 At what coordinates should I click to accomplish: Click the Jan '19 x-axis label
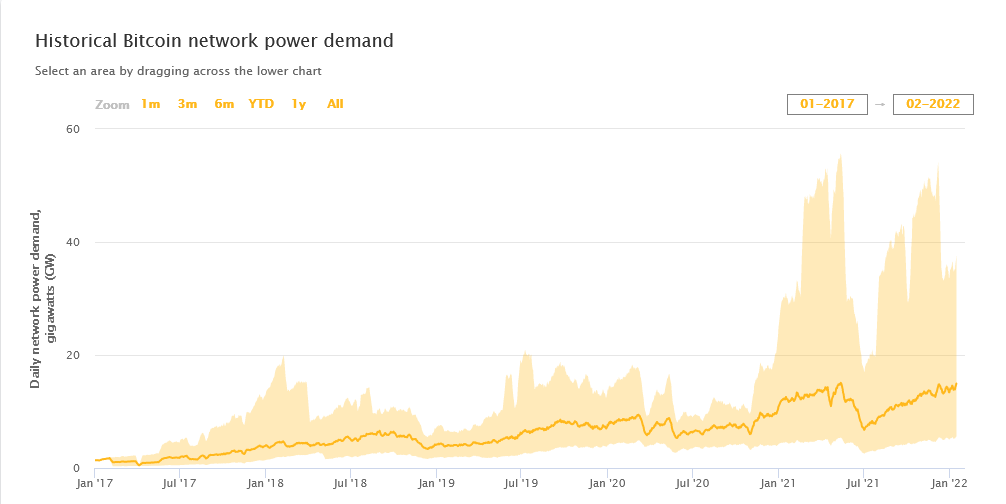(436, 483)
